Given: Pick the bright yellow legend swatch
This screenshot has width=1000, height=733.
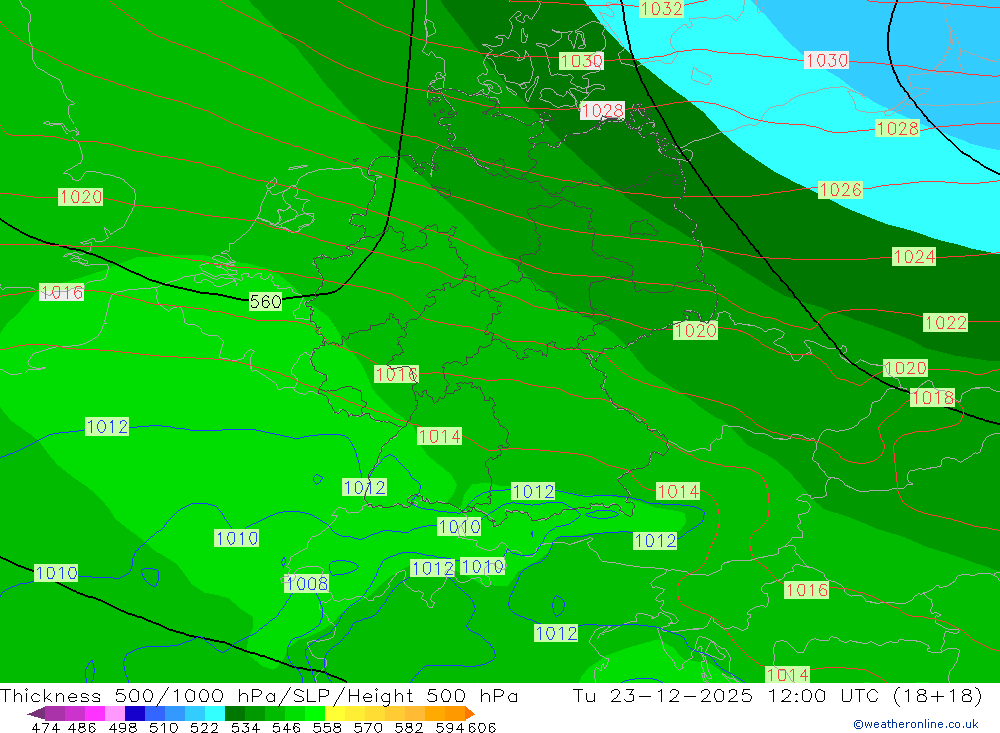Looking at the screenshot, I should coord(335,713).
